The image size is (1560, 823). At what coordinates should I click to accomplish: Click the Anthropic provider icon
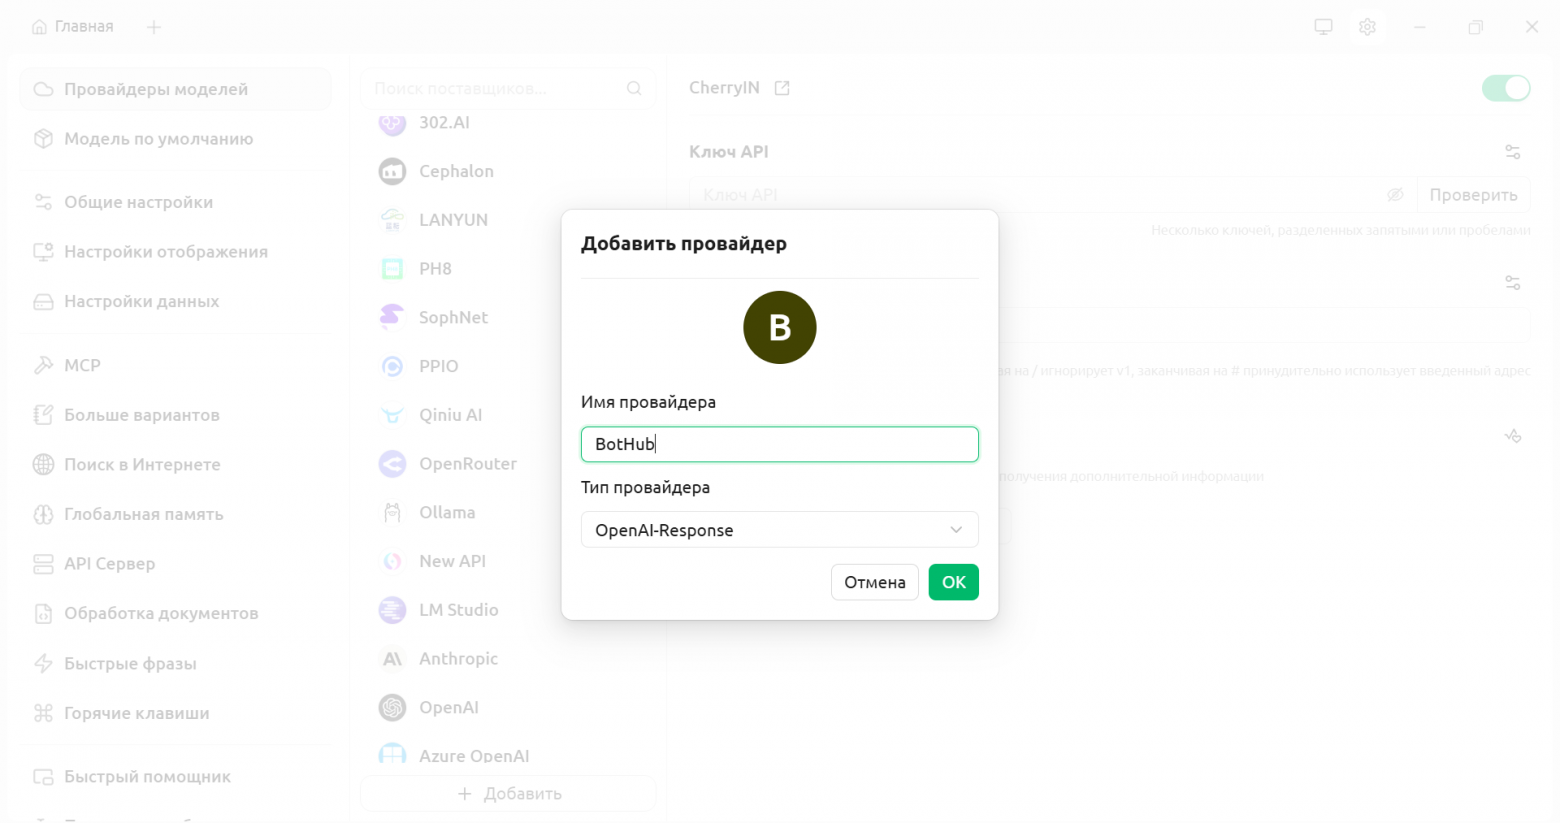392,658
